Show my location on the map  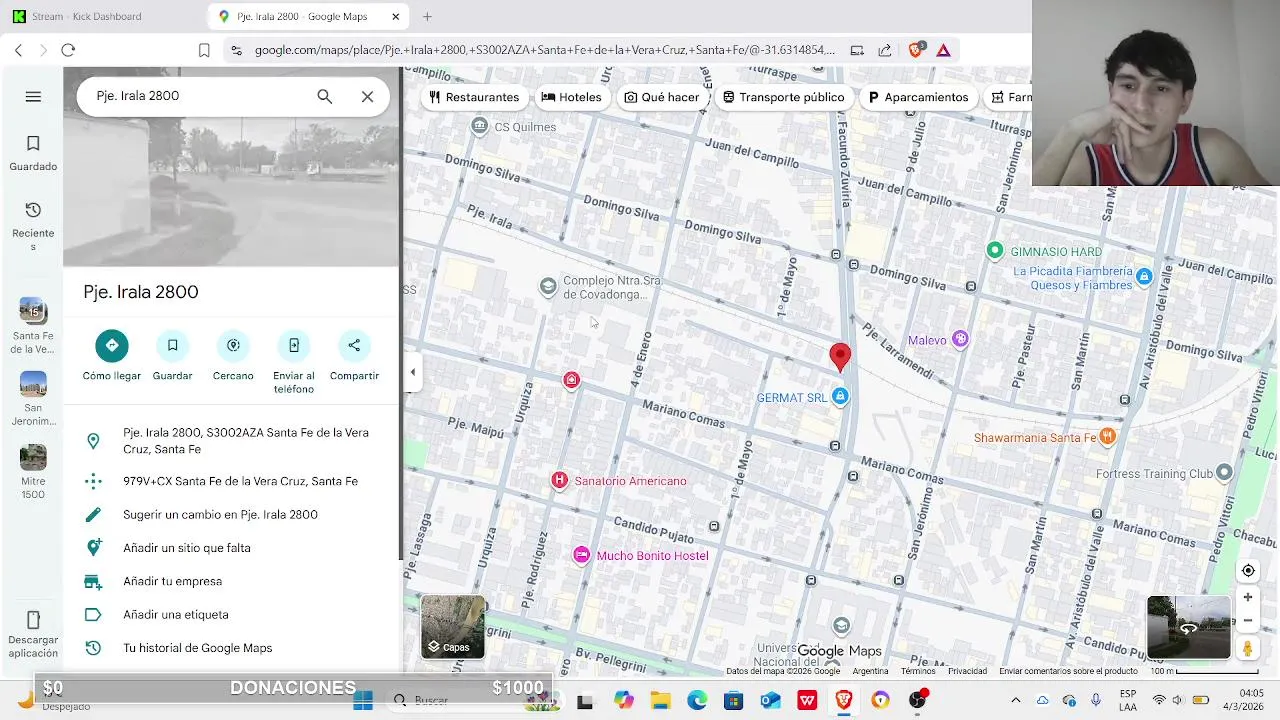(x=1248, y=571)
